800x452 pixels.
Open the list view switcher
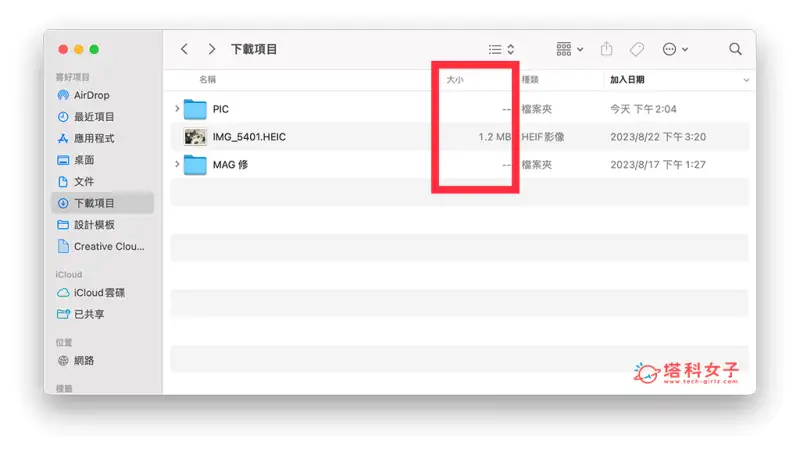pos(502,49)
